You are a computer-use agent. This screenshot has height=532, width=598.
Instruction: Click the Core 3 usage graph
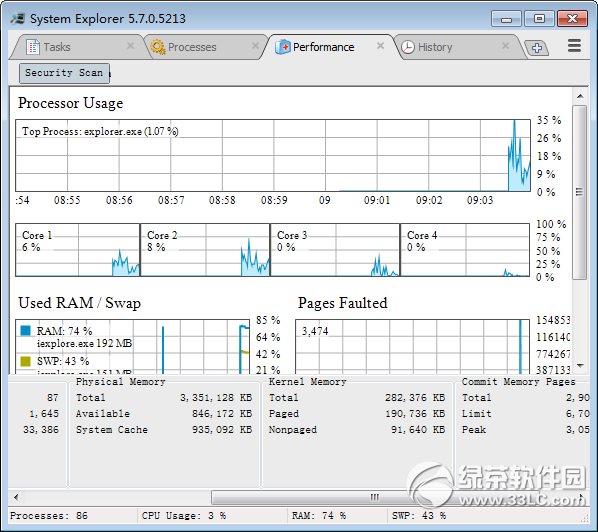point(335,250)
